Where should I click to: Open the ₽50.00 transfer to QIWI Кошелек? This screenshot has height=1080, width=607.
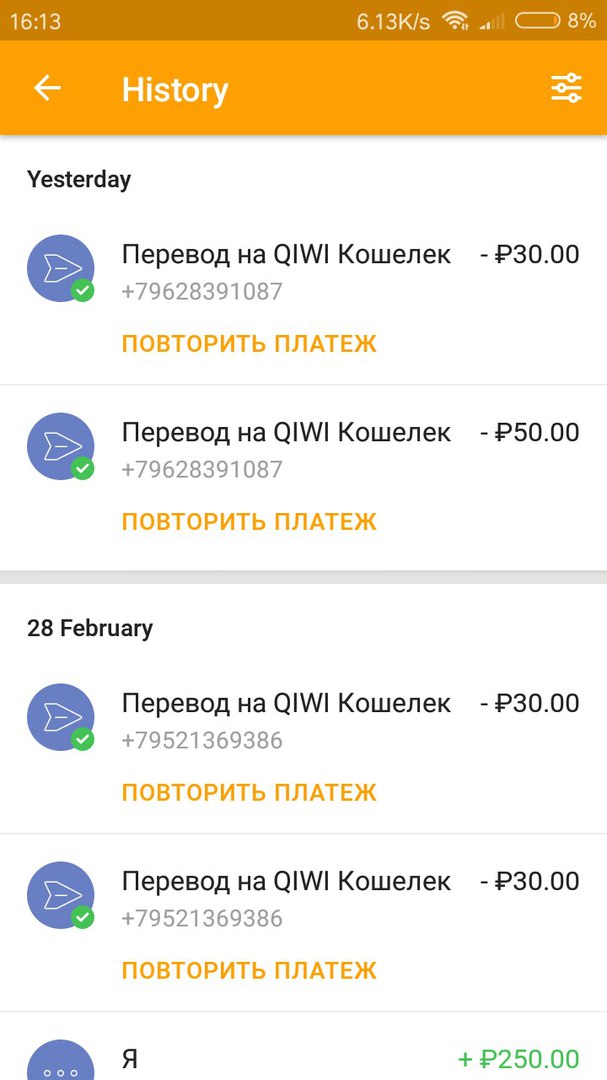(x=286, y=433)
